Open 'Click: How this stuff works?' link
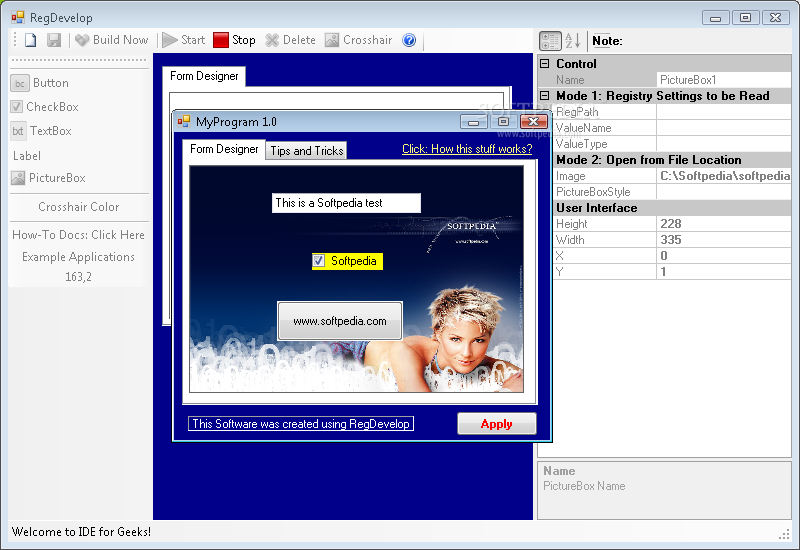Viewport: 800px width, 550px height. point(467,149)
